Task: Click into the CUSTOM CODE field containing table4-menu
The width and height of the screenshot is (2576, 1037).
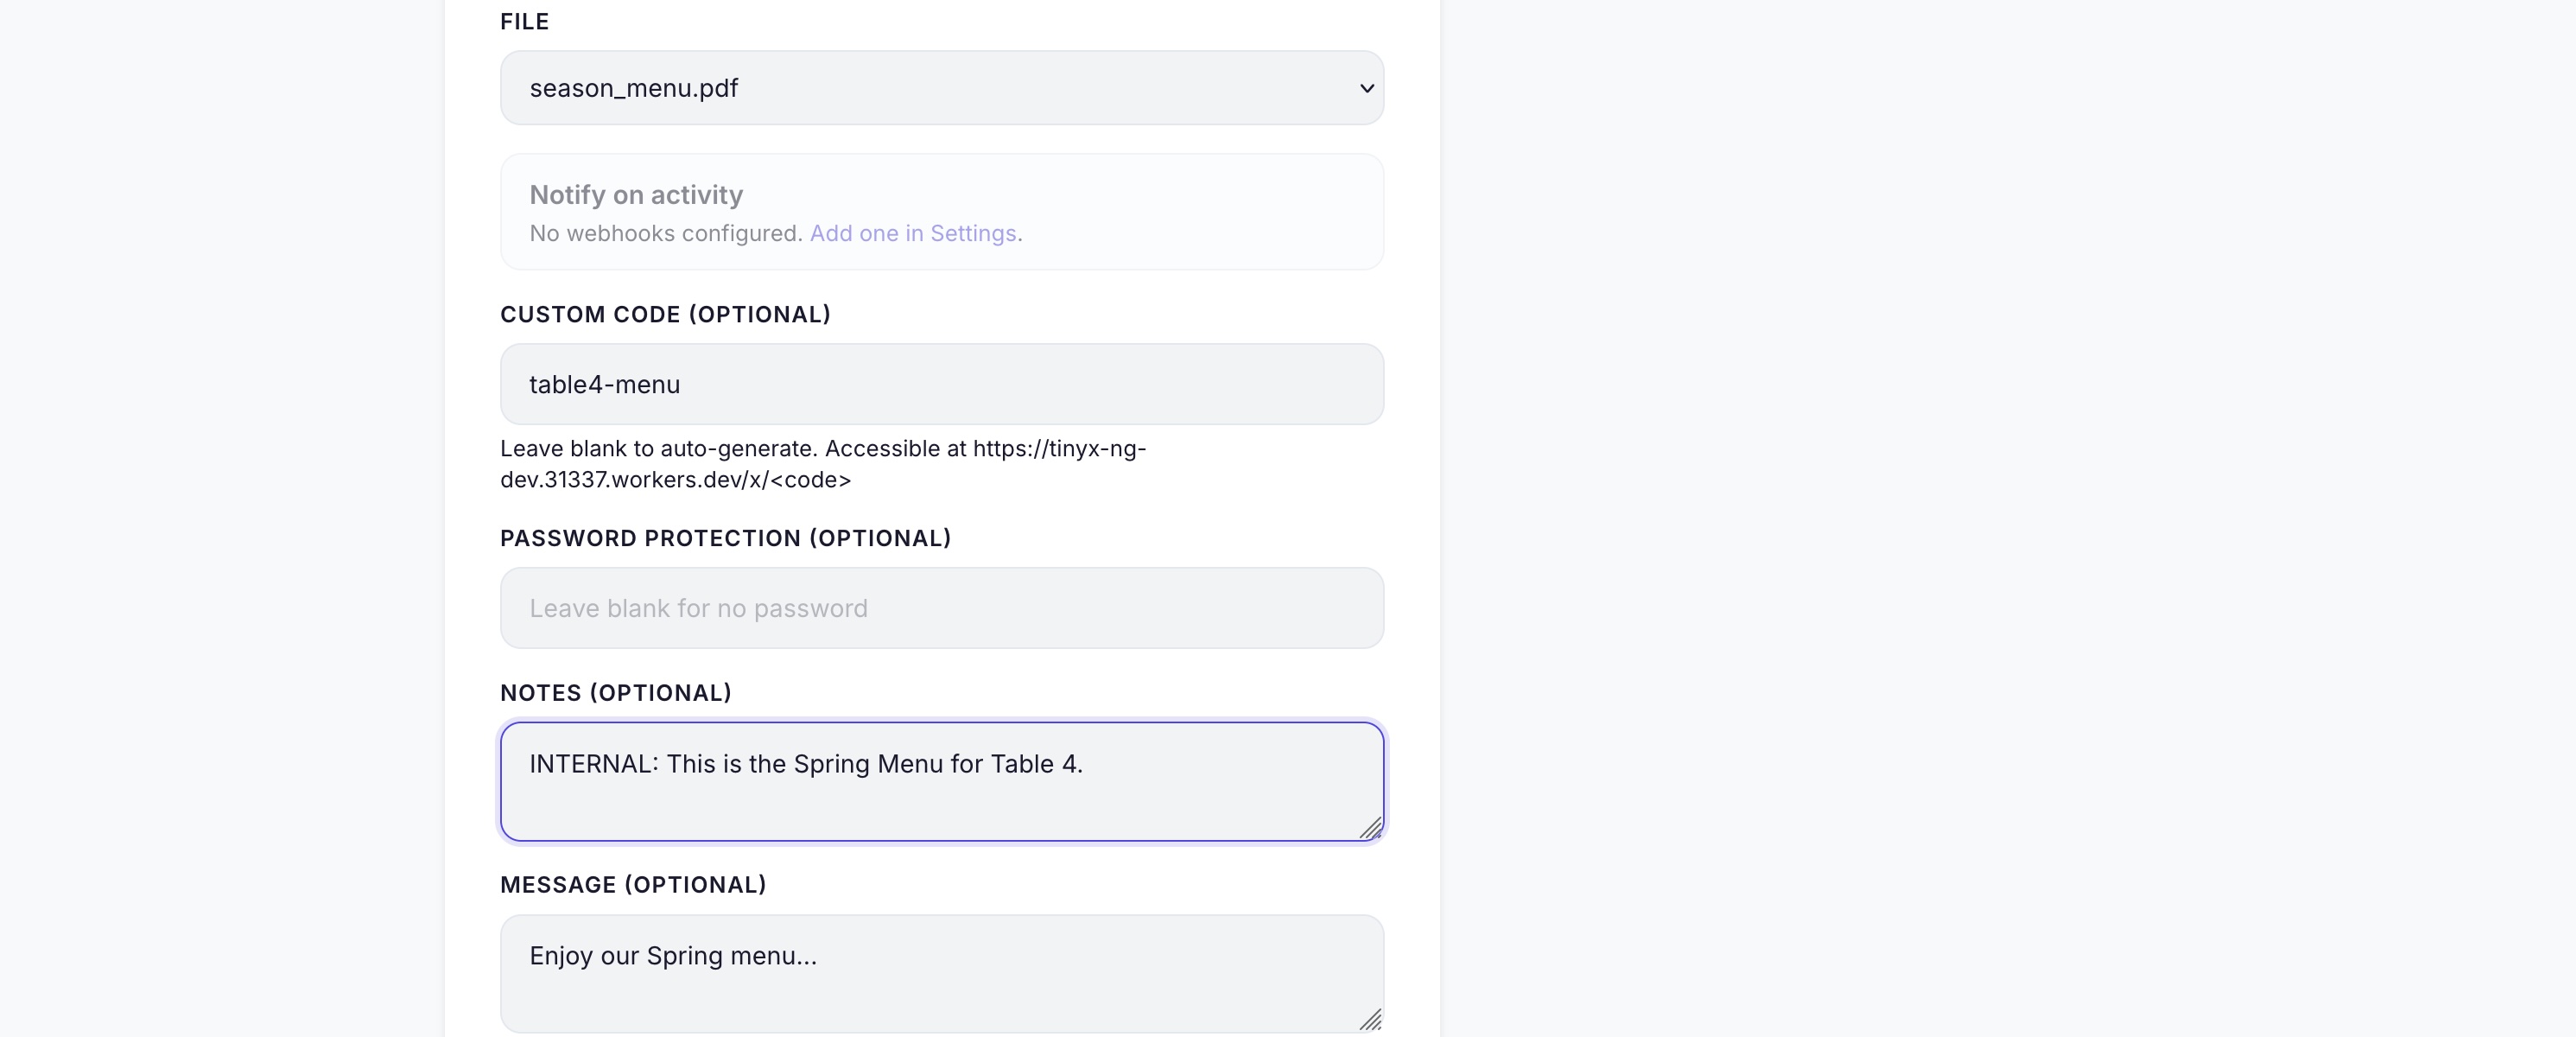Action: coord(941,384)
